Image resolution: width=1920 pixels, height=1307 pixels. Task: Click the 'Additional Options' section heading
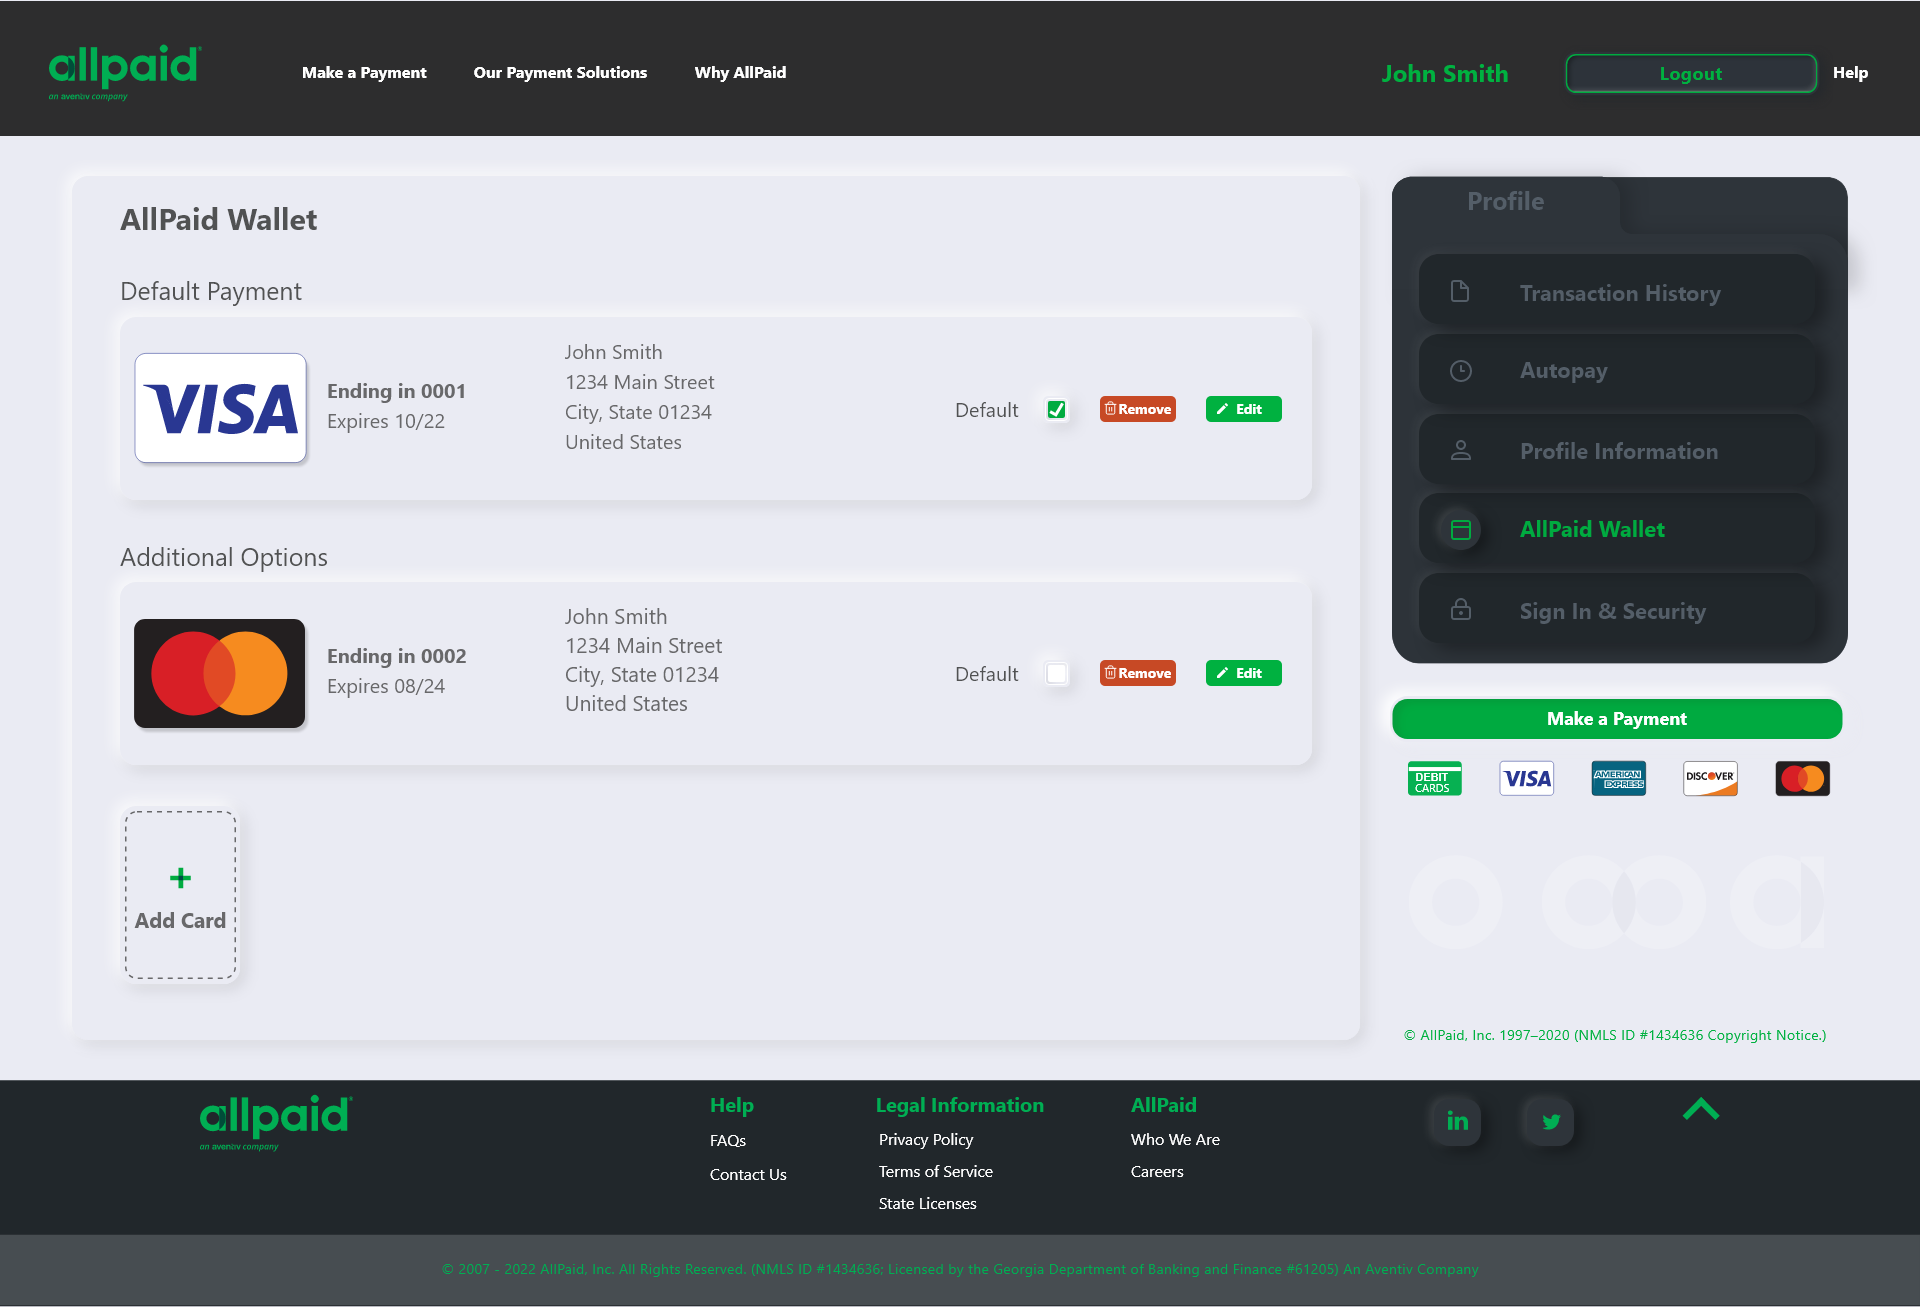point(224,557)
